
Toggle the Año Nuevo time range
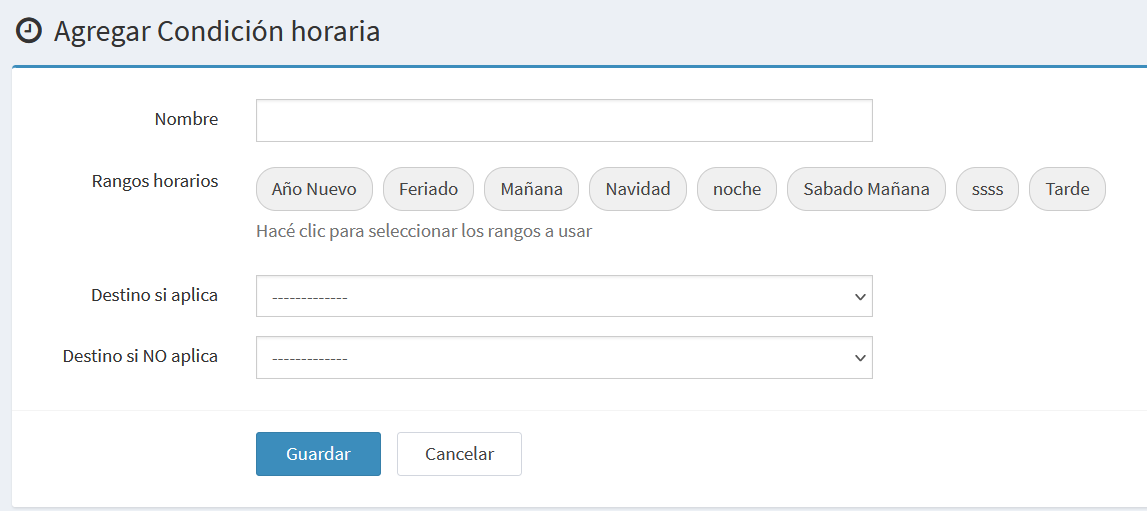pyautogui.click(x=314, y=189)
